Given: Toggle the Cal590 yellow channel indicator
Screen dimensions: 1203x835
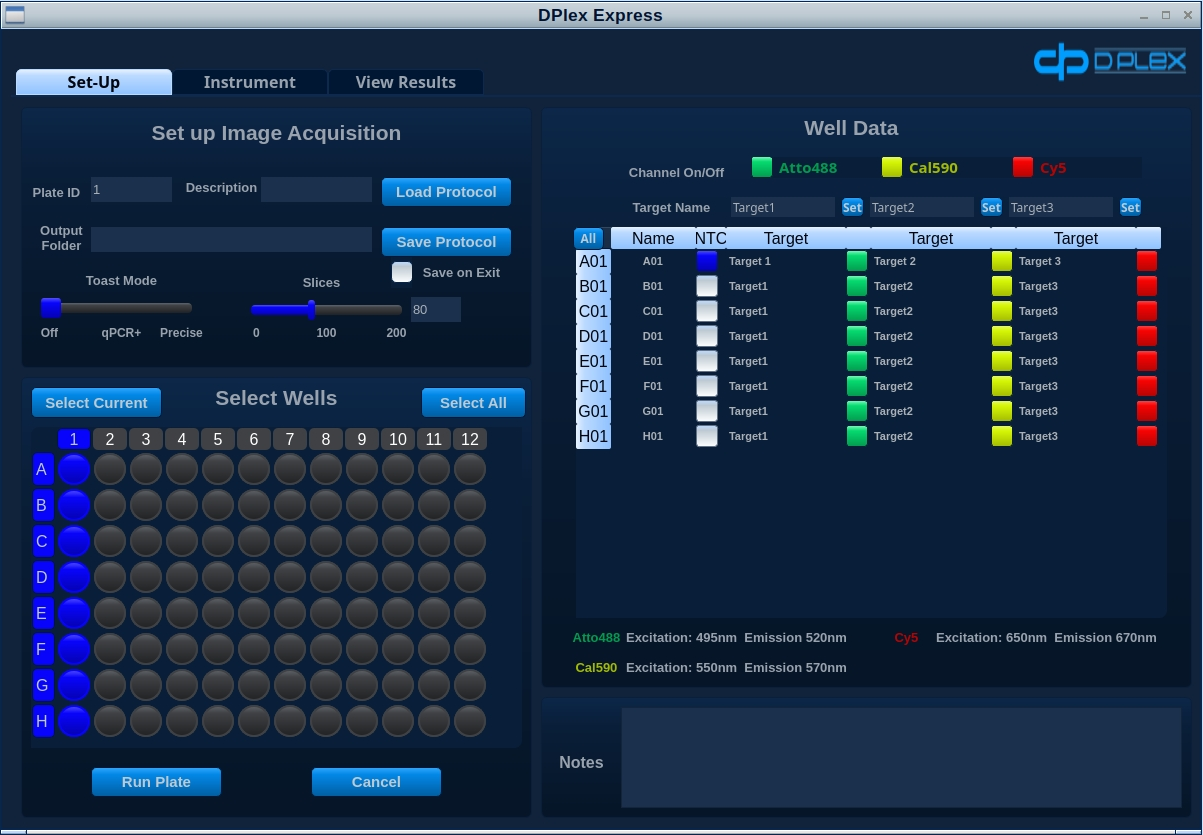Looking at the screenshot, I should tap(892, 167).
